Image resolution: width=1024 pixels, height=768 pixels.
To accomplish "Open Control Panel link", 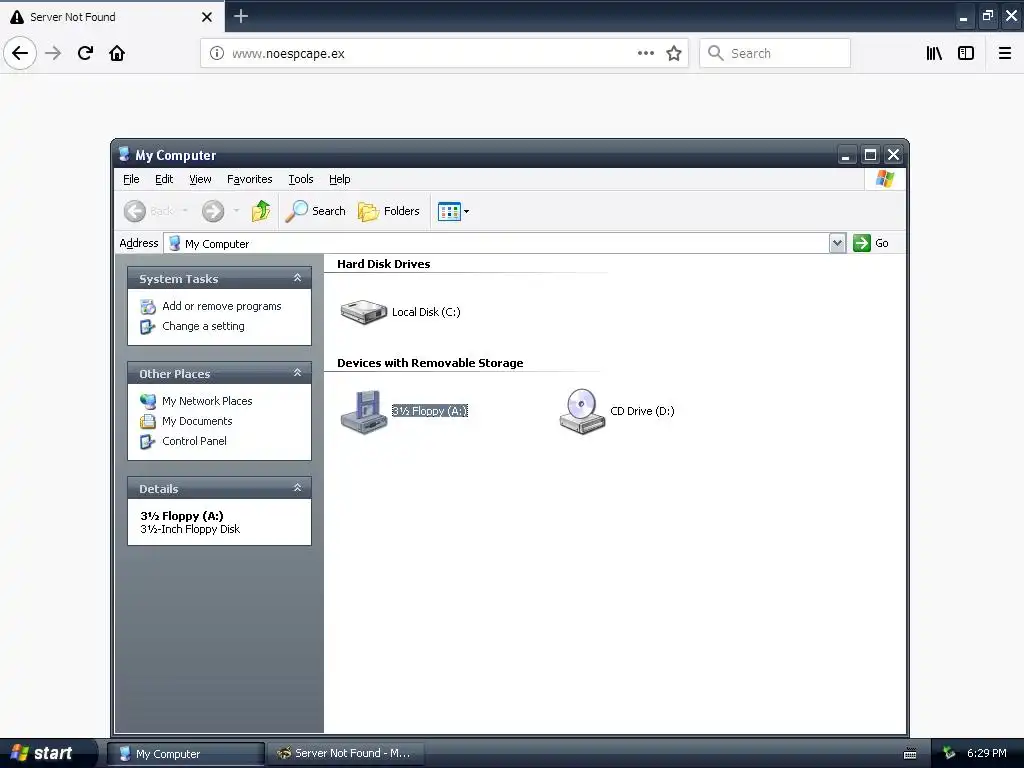I will (194, 441).
